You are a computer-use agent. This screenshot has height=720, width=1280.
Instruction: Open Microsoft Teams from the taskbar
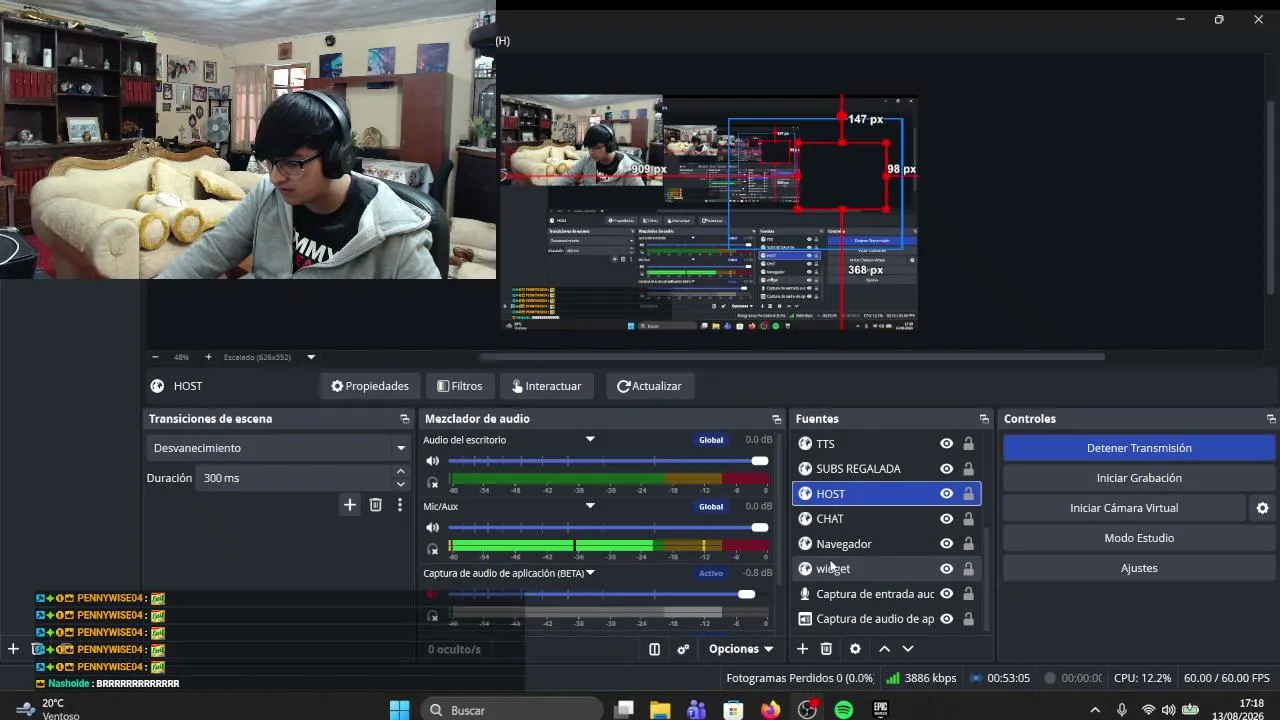(x=697, y=710)
